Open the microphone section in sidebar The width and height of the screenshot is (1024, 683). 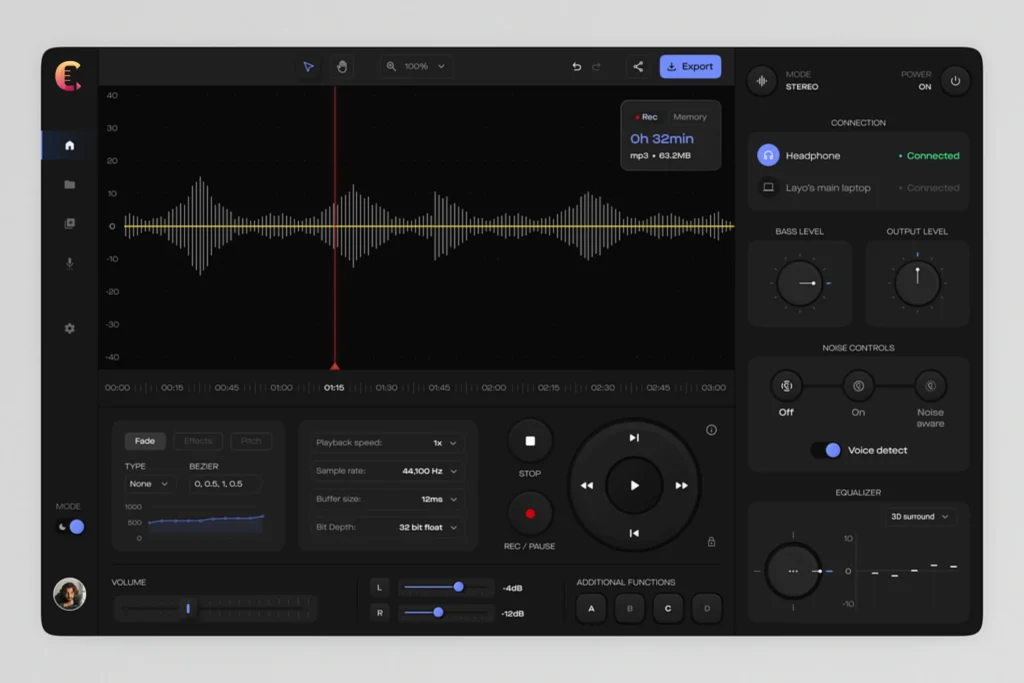[x=69, y=263]
